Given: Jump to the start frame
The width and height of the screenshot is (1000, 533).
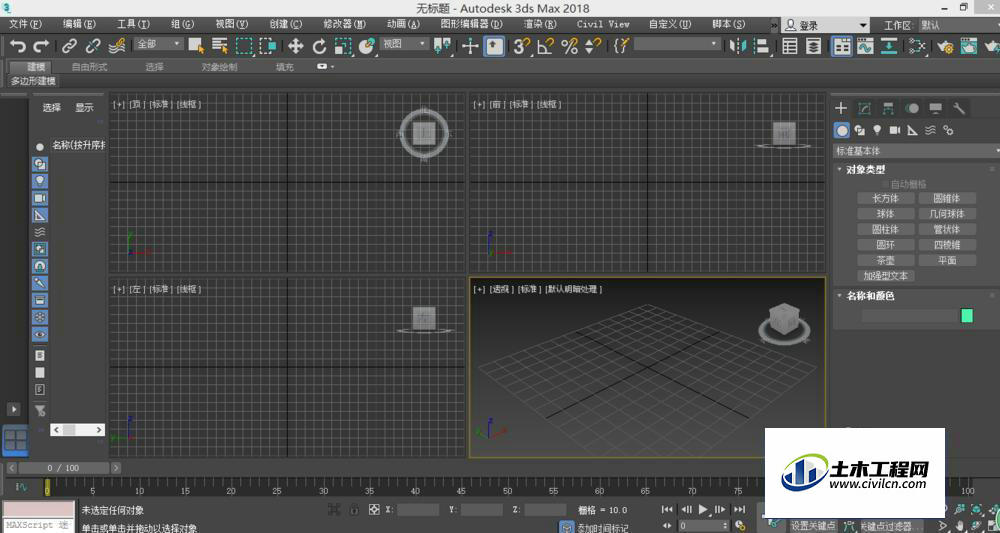Looking at the screenshot, I should 667,509.
